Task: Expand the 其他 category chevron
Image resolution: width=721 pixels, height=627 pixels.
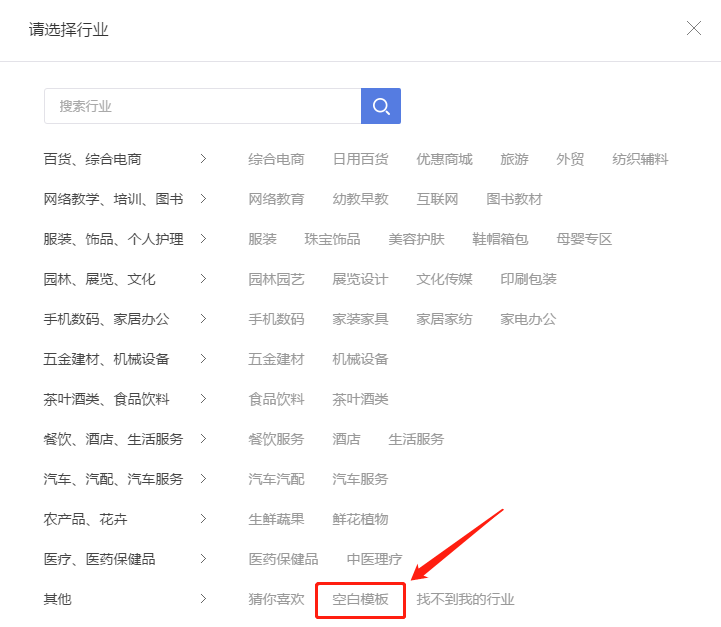Action: tap(203, 599)
